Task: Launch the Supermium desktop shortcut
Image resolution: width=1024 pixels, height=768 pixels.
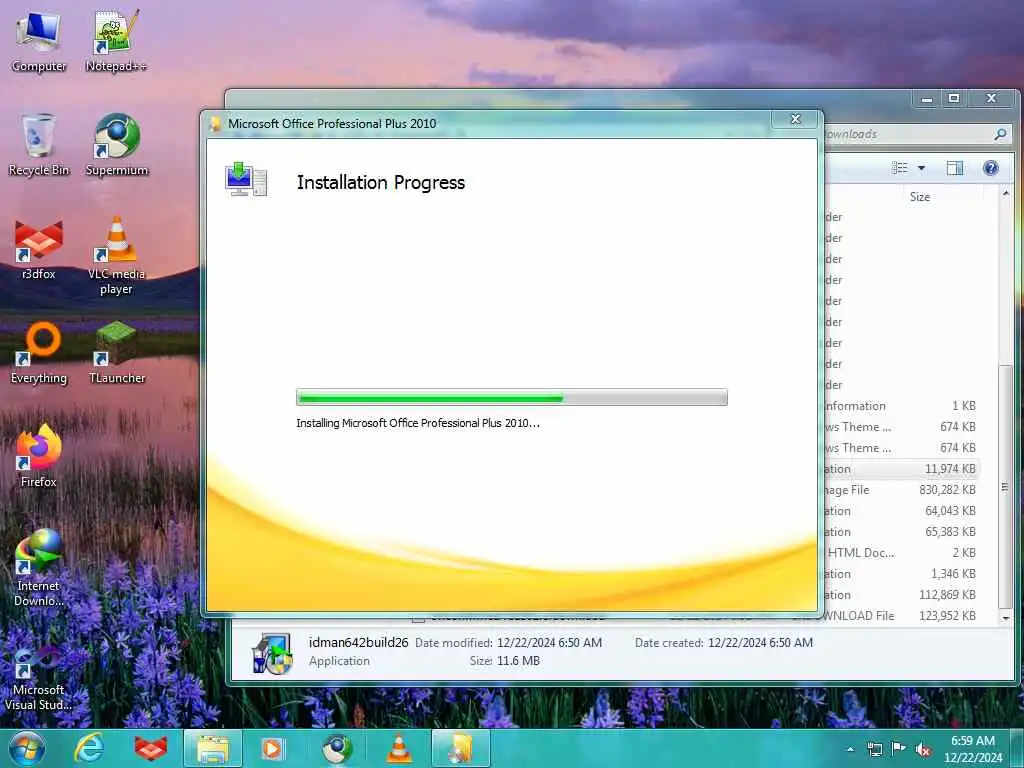Action: (117, 145)
